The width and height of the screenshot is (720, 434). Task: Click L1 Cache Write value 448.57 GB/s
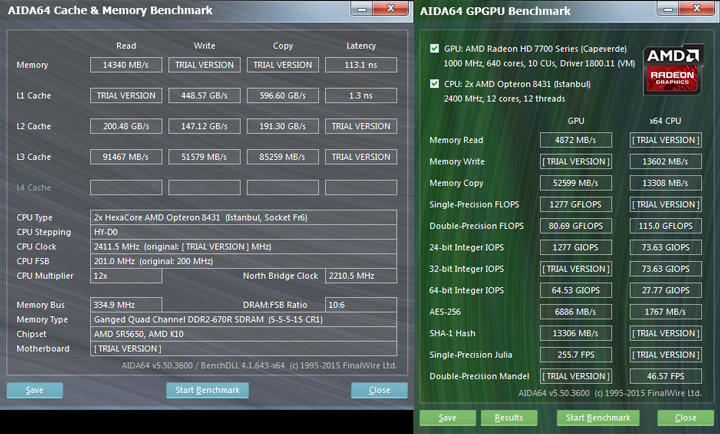click(x=204, y=96)
